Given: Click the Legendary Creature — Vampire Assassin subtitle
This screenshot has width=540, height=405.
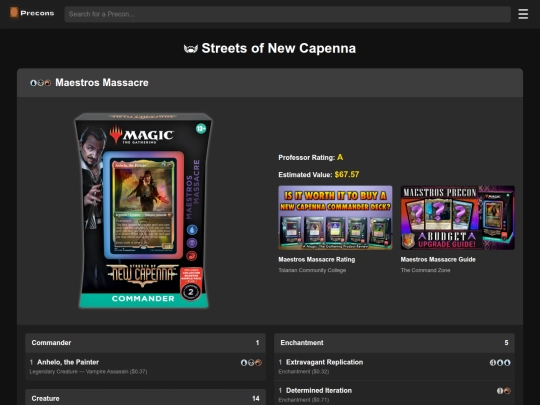Looking at the screenshot, I should [x=88, y=372].
